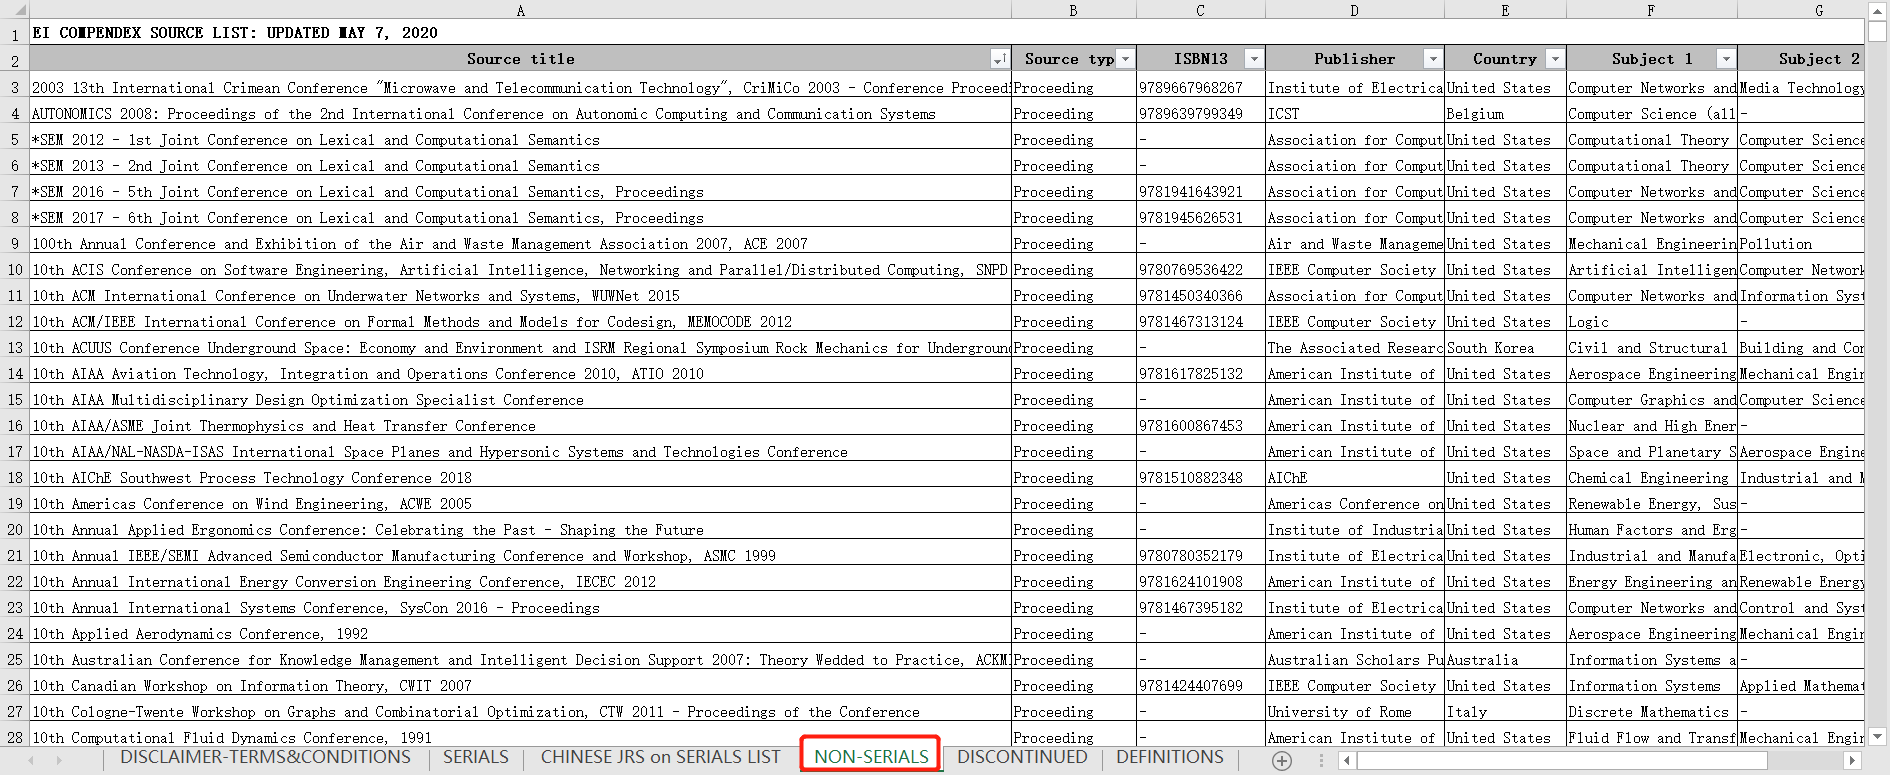This screenshot has height=775, width=1890.
Task: Click the vertical scrollbar thumb
Action: coord(1878,30)
